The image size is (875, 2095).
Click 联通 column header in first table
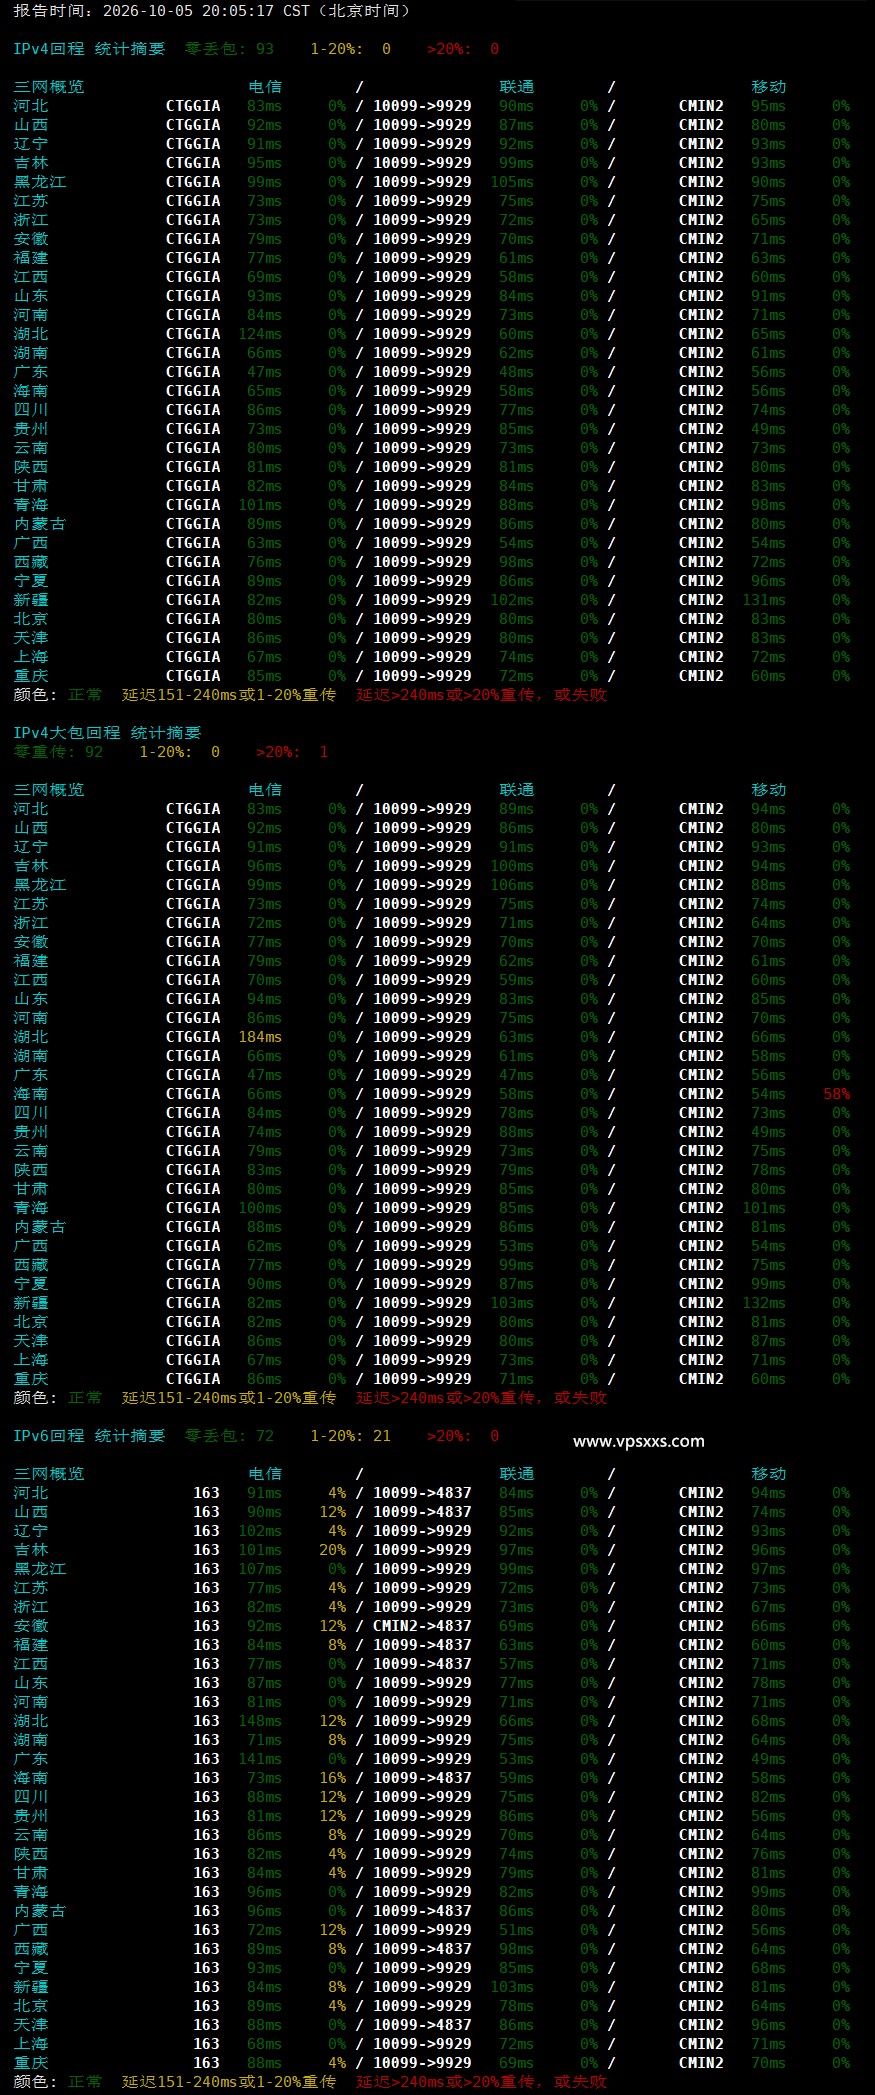point(517,87)
